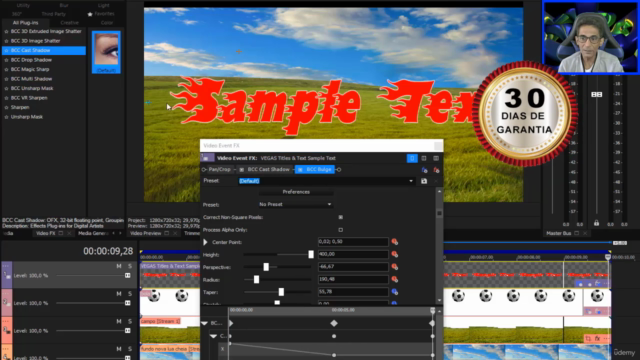
Task: Open the Creative category tab
Action: click(69, 23)
